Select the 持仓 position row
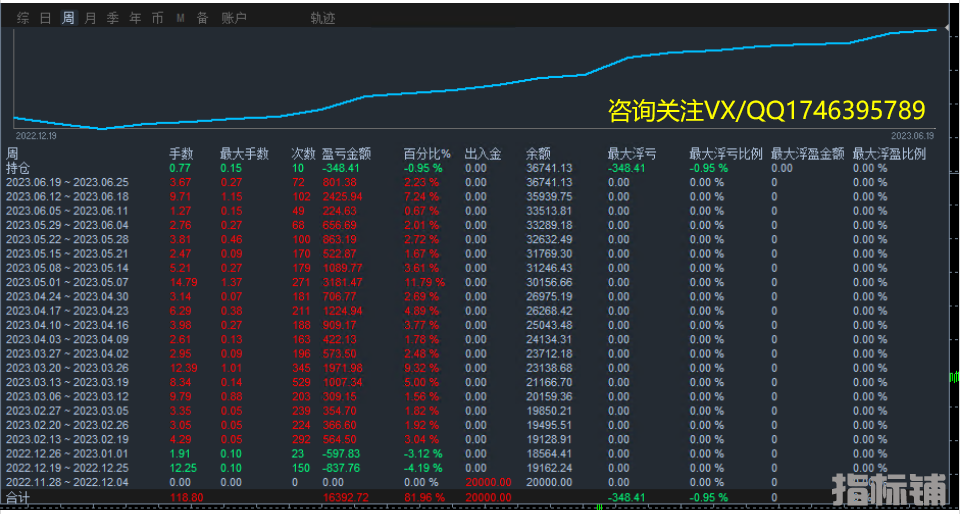Screen dimensions: 960x514 tap(18, 168)
